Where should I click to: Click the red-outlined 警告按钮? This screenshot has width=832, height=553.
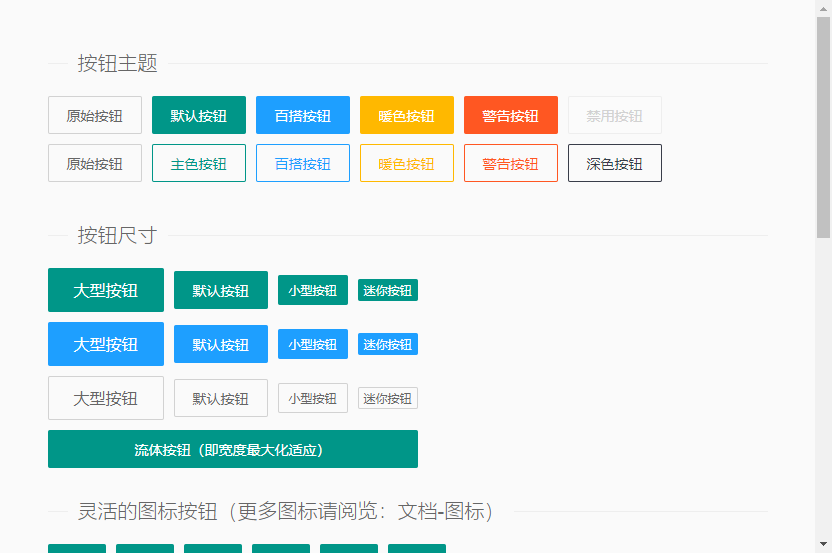point(511,163)
